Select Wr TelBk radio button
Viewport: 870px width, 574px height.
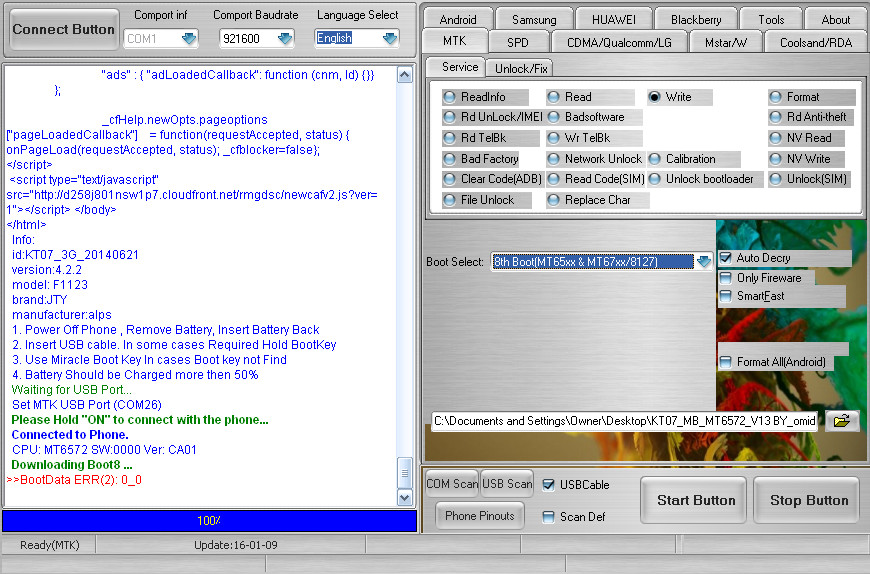594,138
